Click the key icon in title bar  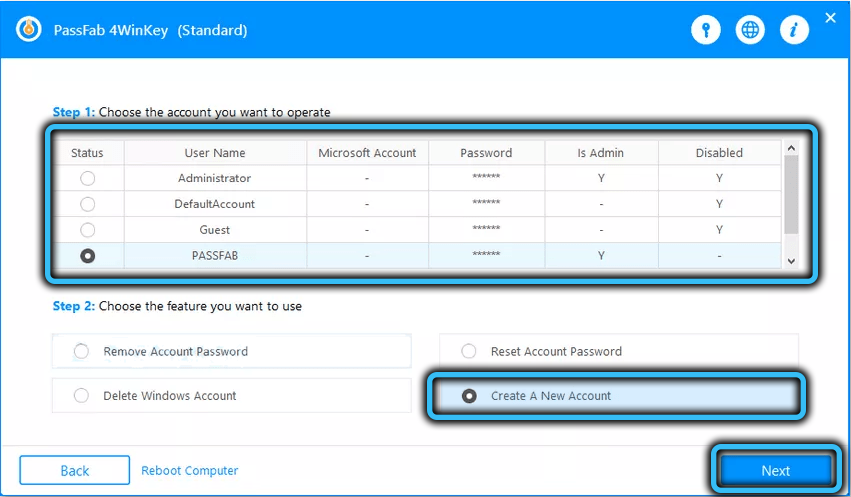point(706,30)
